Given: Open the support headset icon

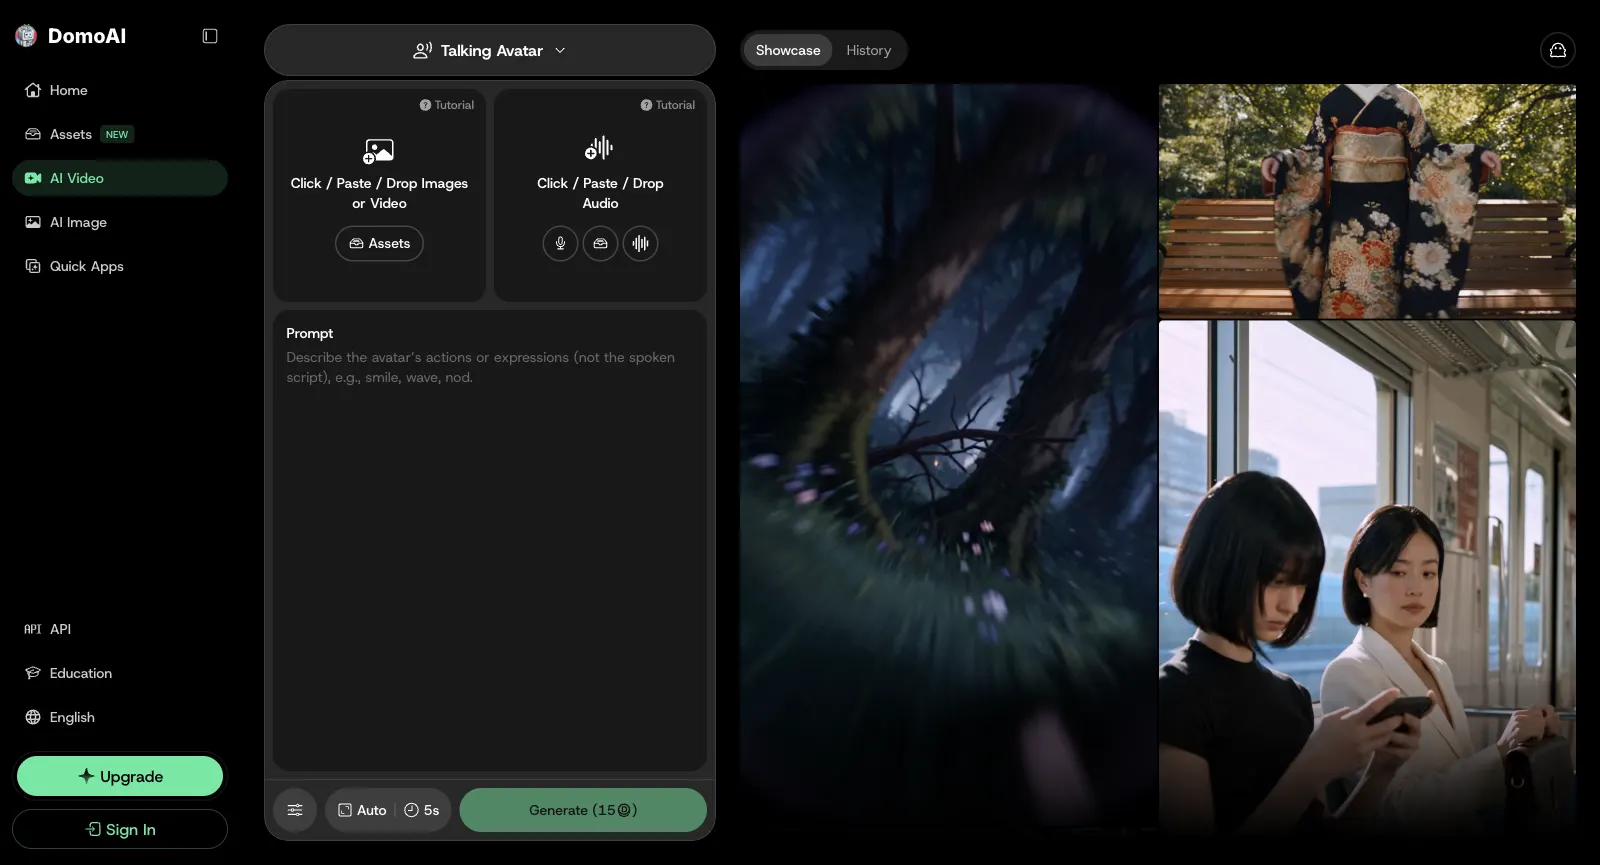Looking at the screenshot, I should [x=1558, y=50].
